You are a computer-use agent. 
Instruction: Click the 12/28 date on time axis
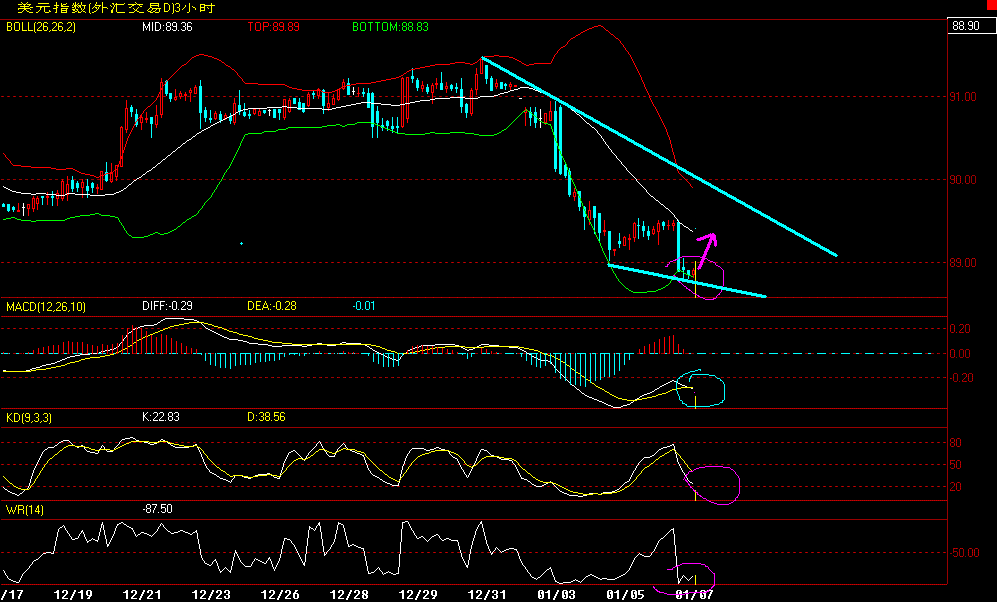pos(349,595)
